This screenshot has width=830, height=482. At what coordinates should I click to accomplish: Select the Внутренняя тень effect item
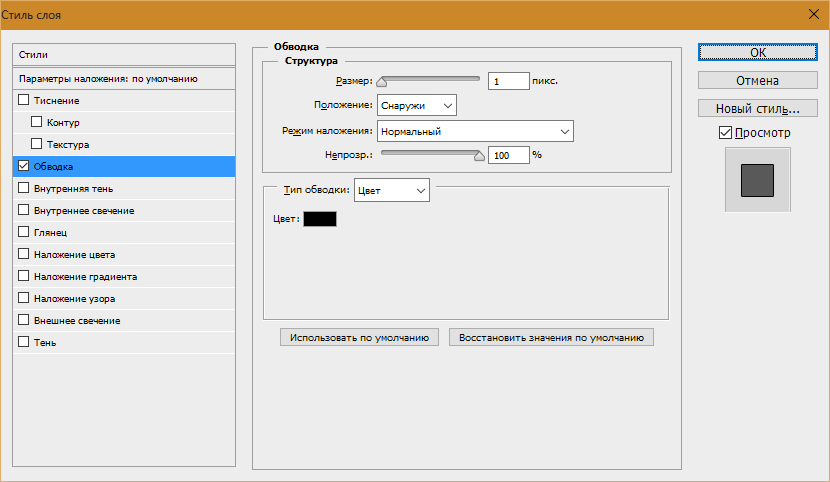124,188
